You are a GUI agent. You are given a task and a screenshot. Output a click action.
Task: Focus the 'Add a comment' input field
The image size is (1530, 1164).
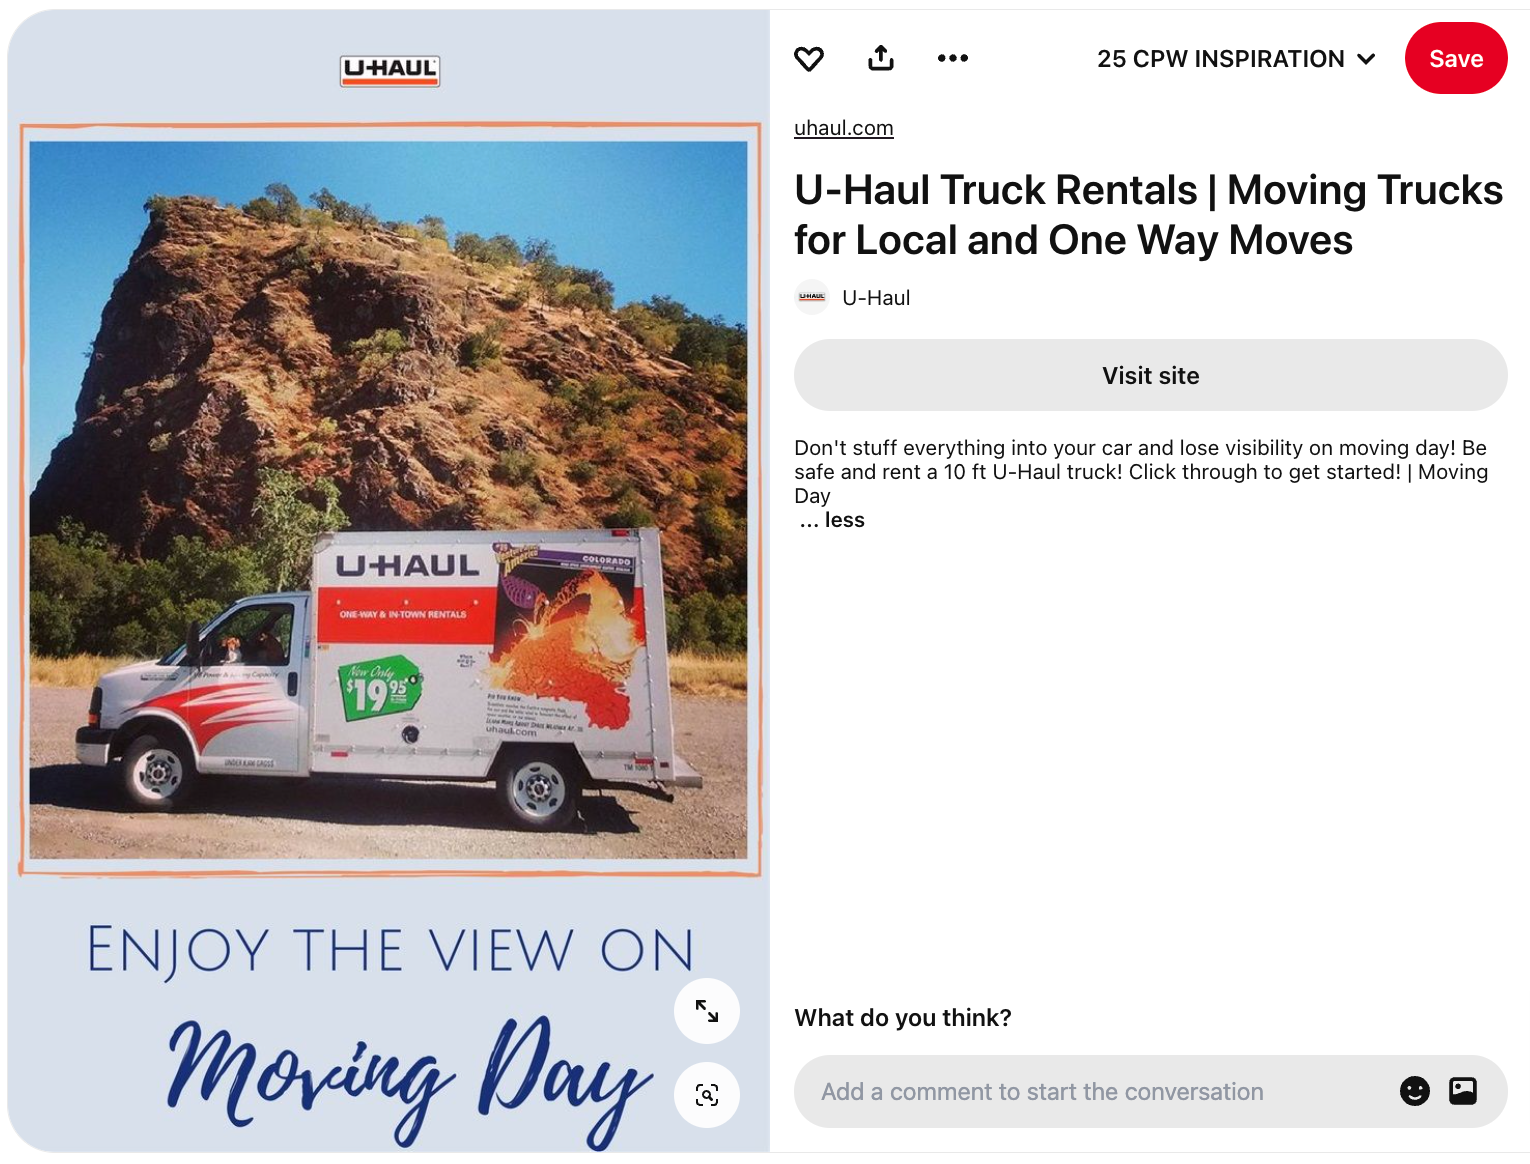click(1151, 1092)
